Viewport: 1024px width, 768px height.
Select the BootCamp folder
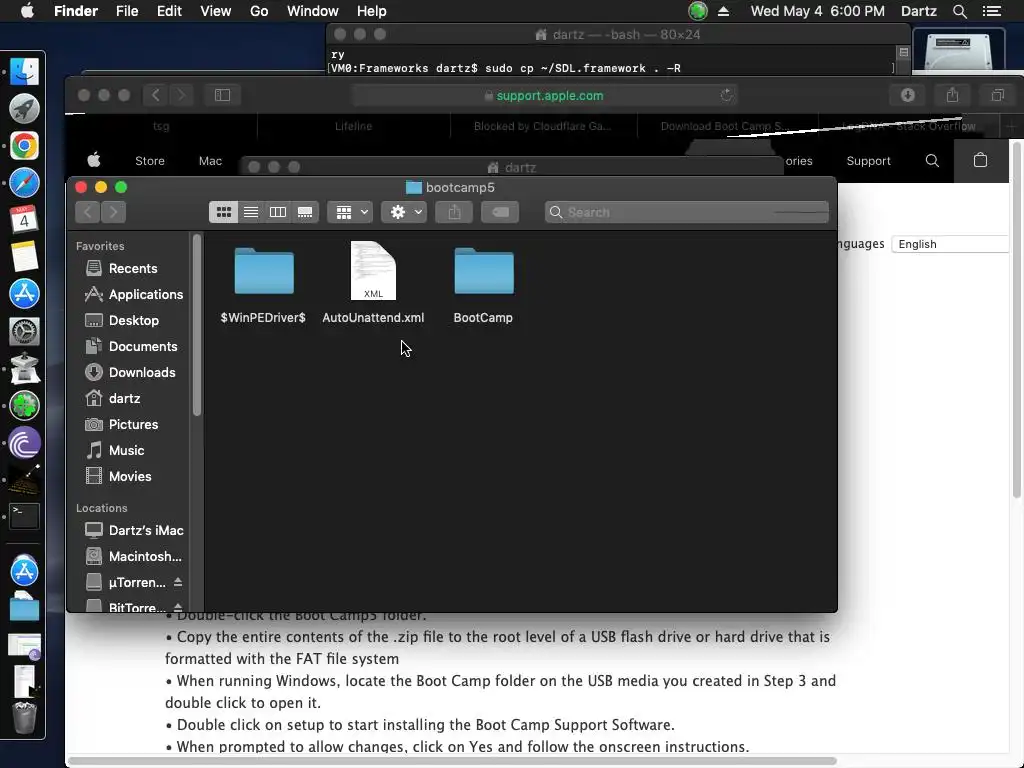[483, 285]
